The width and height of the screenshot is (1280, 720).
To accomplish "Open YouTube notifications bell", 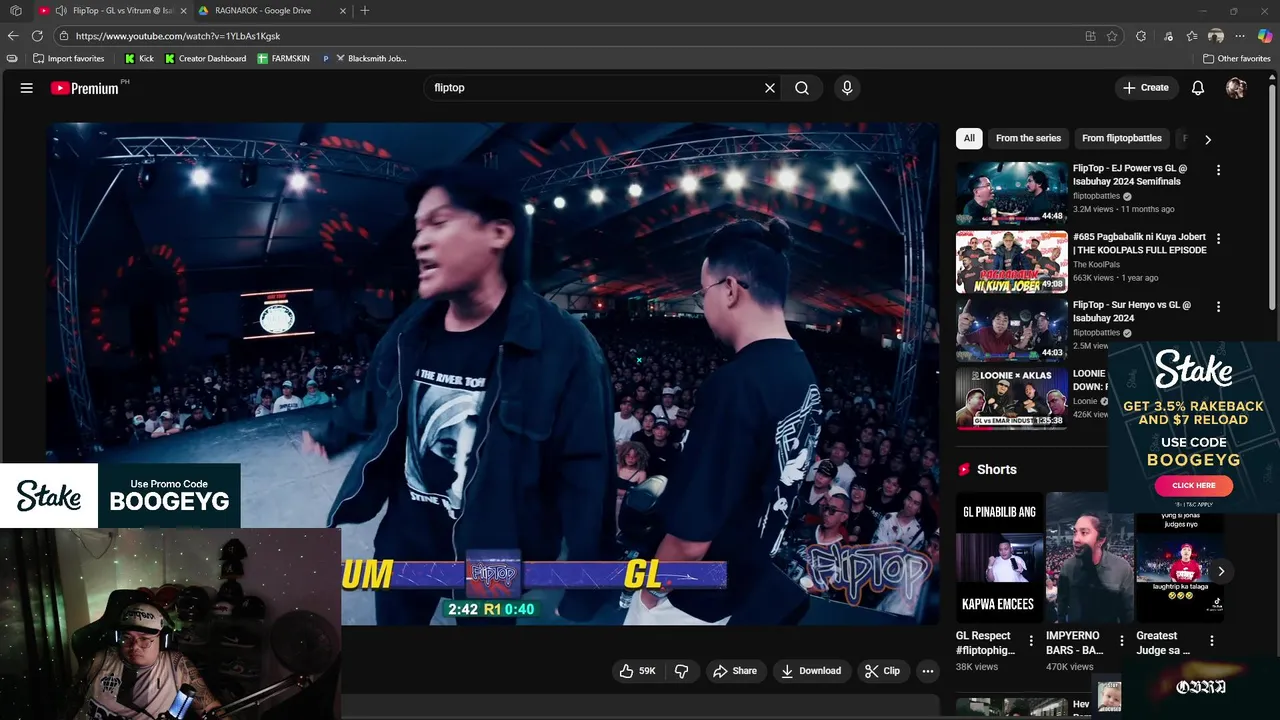I will pos(1198,88).
